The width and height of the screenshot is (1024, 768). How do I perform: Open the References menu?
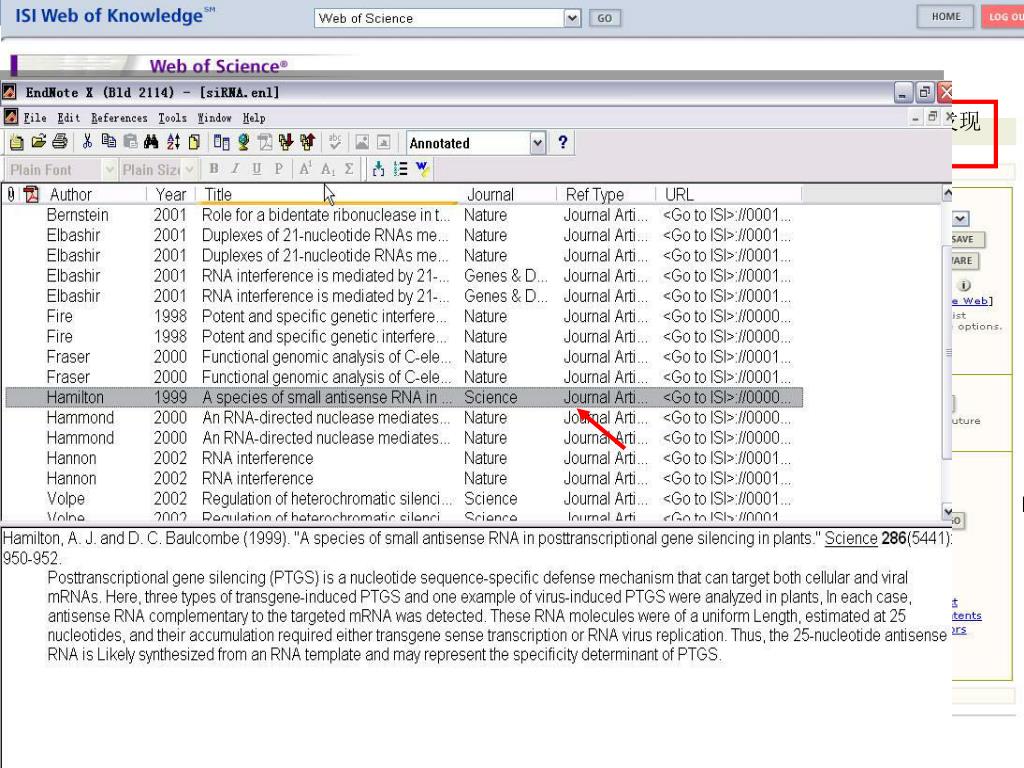(x=119, y=118)
